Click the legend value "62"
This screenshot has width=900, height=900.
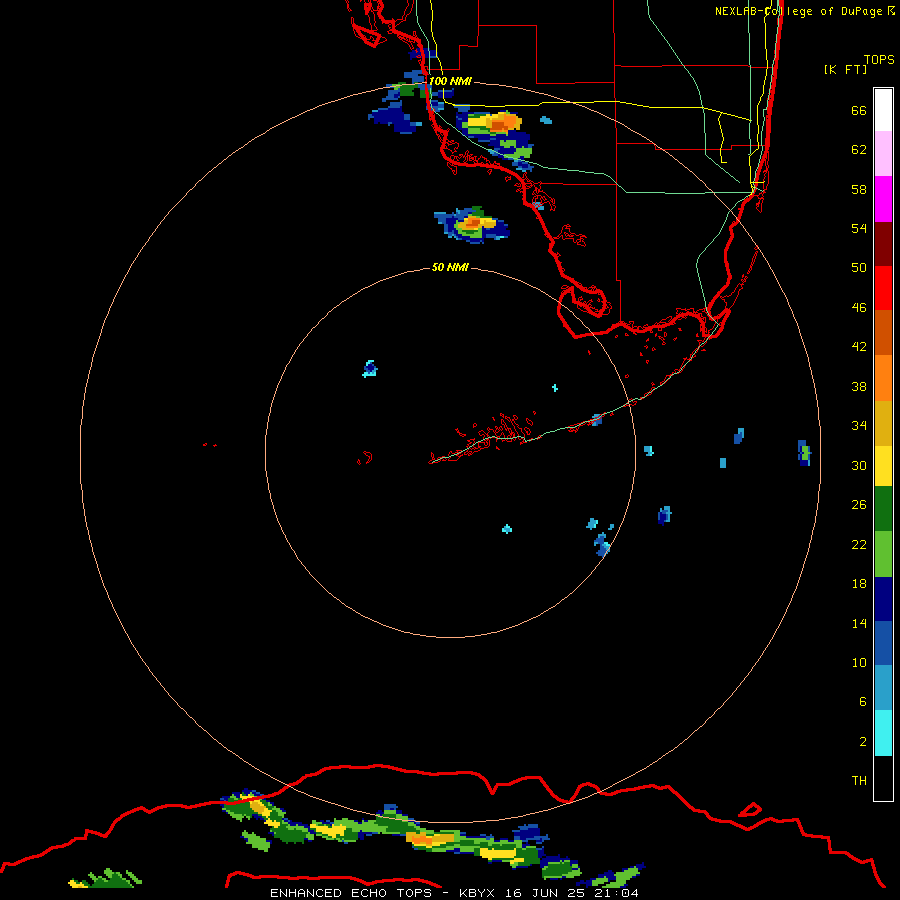(859, 150)
